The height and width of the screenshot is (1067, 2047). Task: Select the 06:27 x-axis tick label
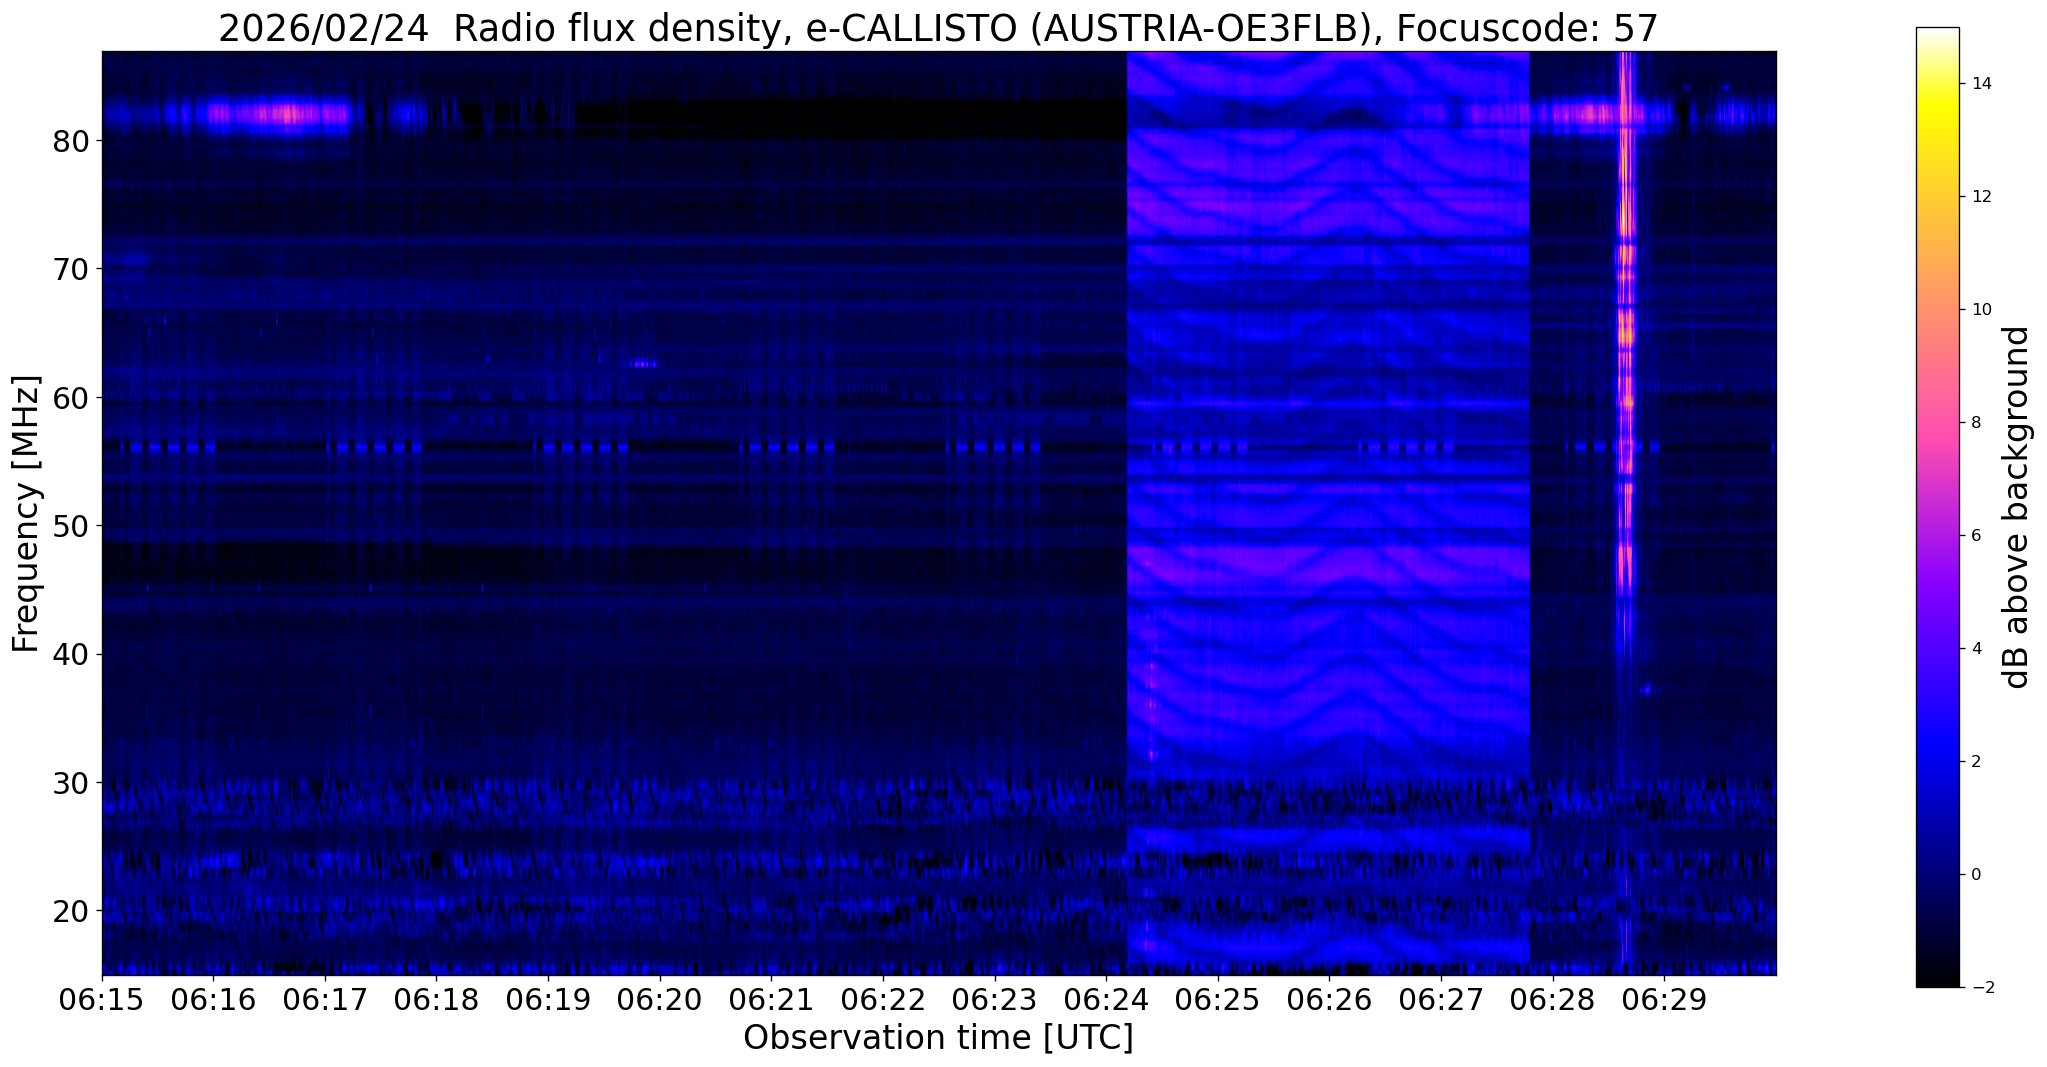[1441, 1000]
